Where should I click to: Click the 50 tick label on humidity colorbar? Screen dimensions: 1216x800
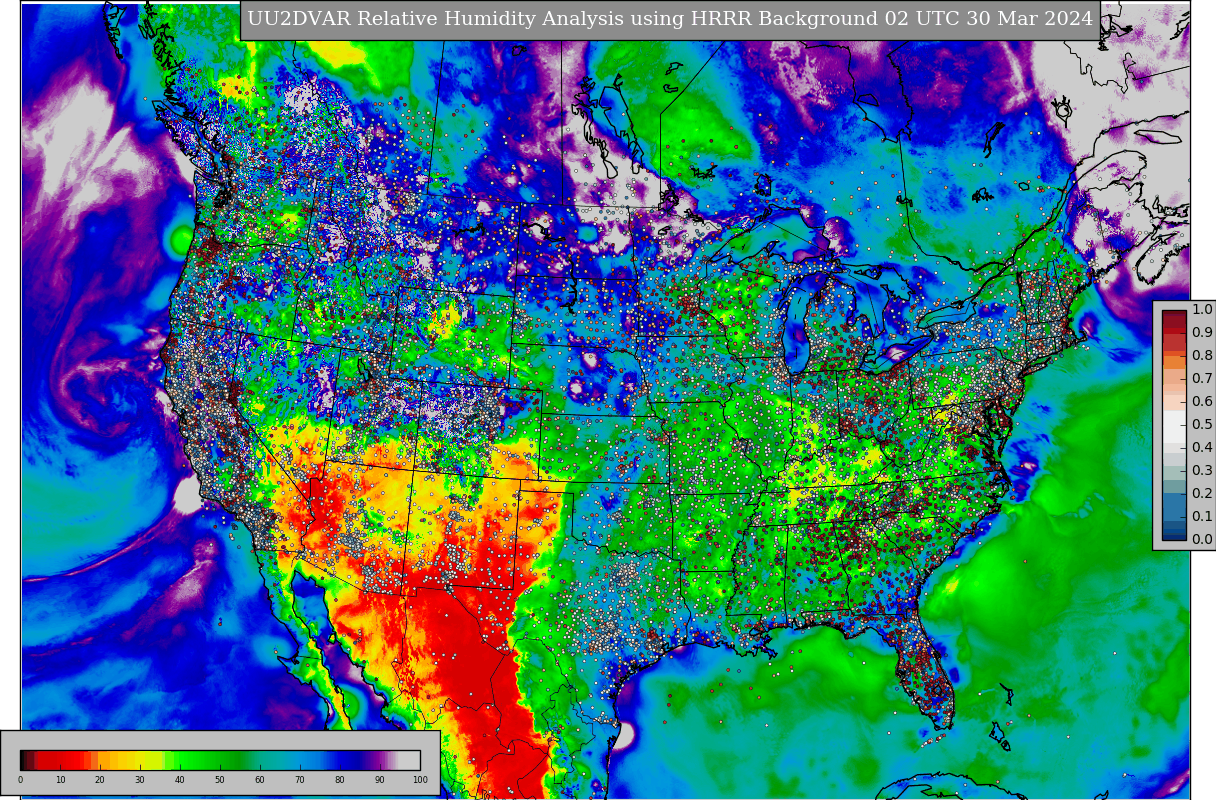pyautogui.click(x=220, y=780)
